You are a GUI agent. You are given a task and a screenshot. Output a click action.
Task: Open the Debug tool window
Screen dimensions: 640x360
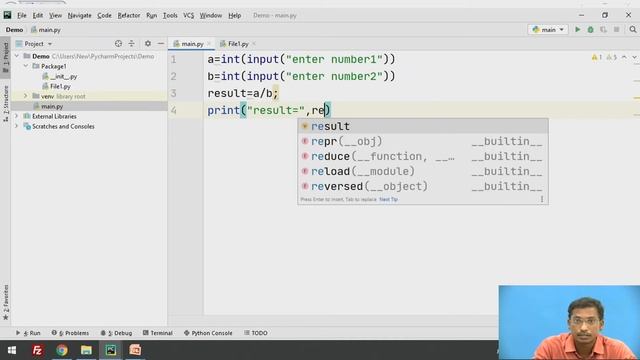(x=116, y=333)
